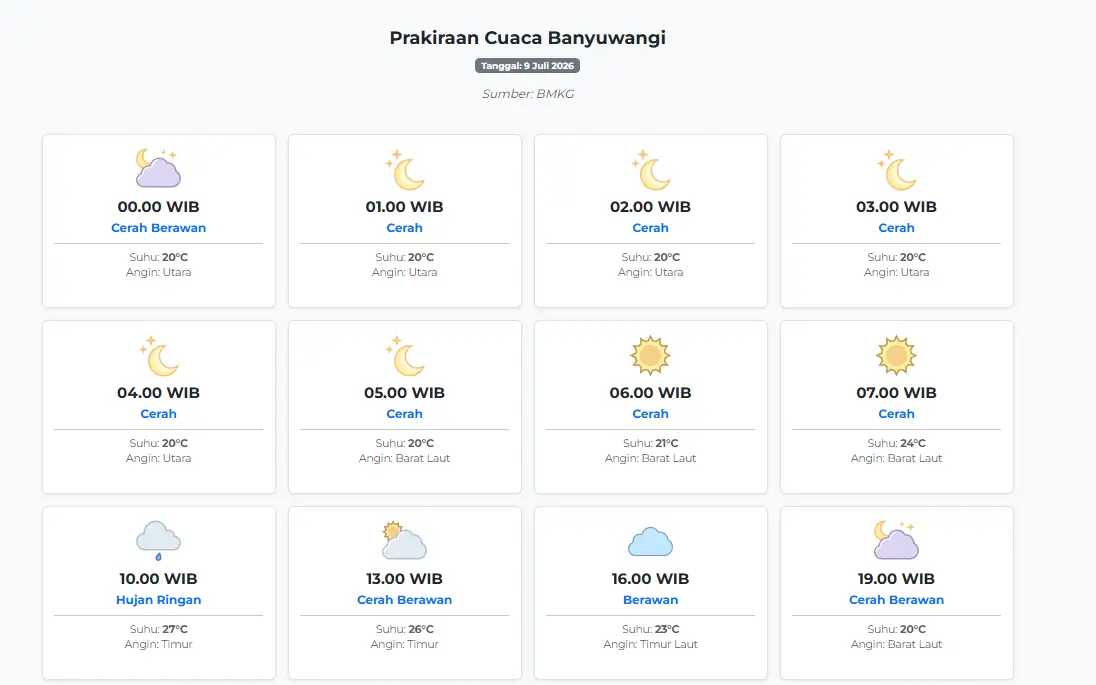
Task: Click 'Suhu: 21°C' in the 06.00 WIB card
Action: (x=651, y=443)
